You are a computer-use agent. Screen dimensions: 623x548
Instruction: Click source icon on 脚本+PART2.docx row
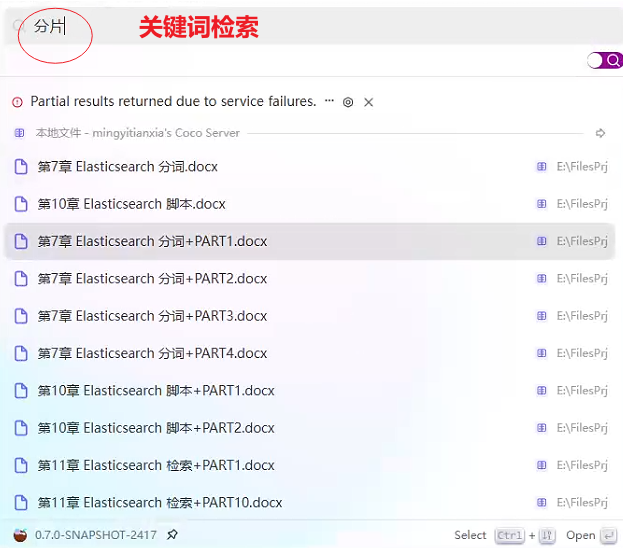pos(542,428)
